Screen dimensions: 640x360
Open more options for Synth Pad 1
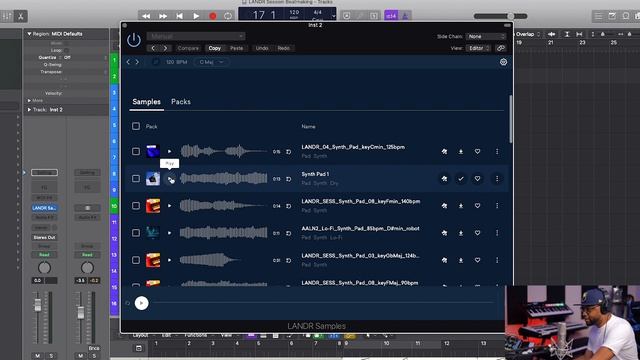[497, 178]
